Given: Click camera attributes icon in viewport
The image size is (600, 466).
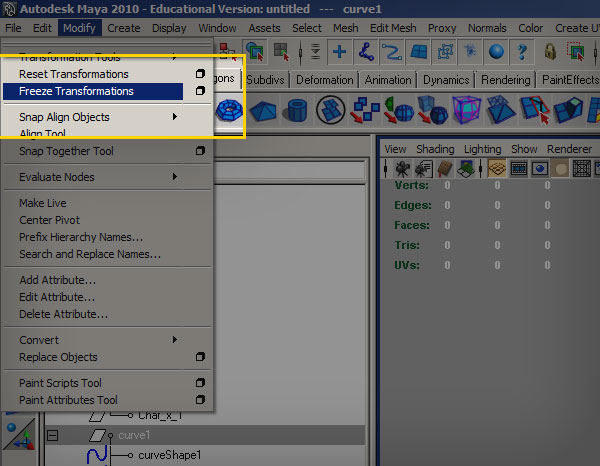Looking at the screenshot, I should pyautogui.click(x=423, y=169).
